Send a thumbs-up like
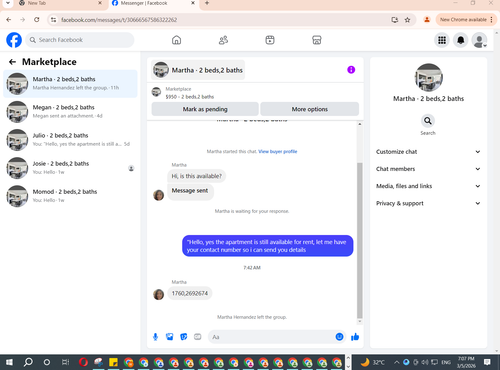This screenshot has height=370, width=500. 355,337
